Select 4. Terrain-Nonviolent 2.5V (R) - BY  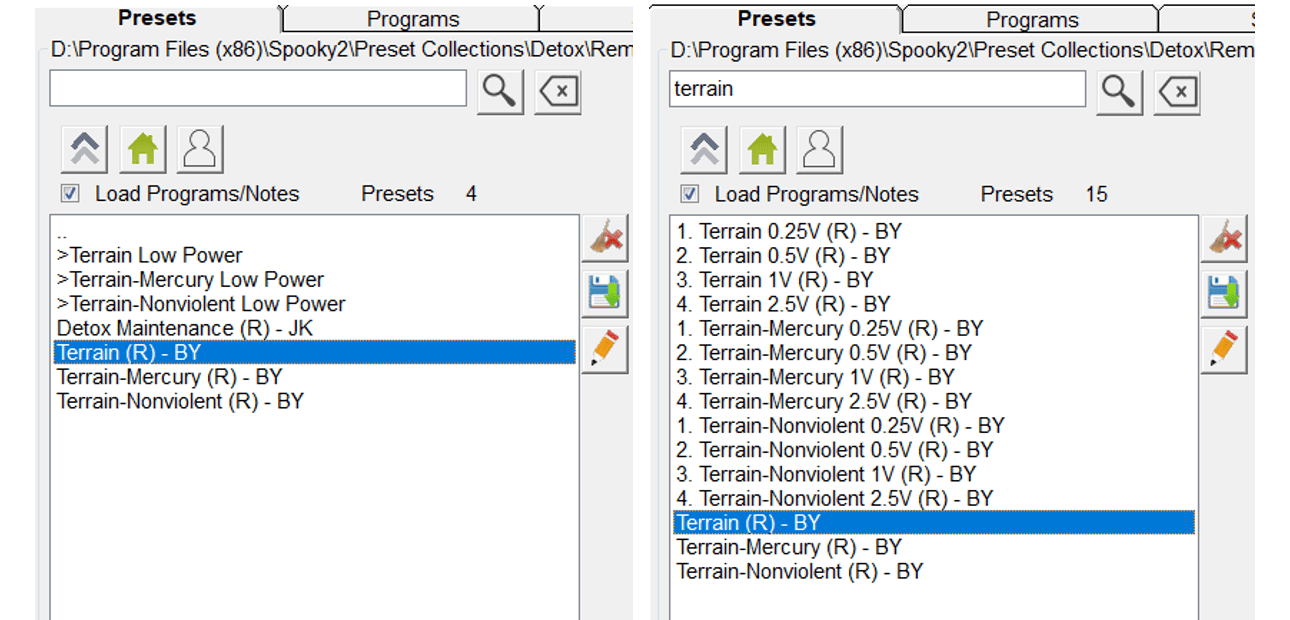pos(835,498)
